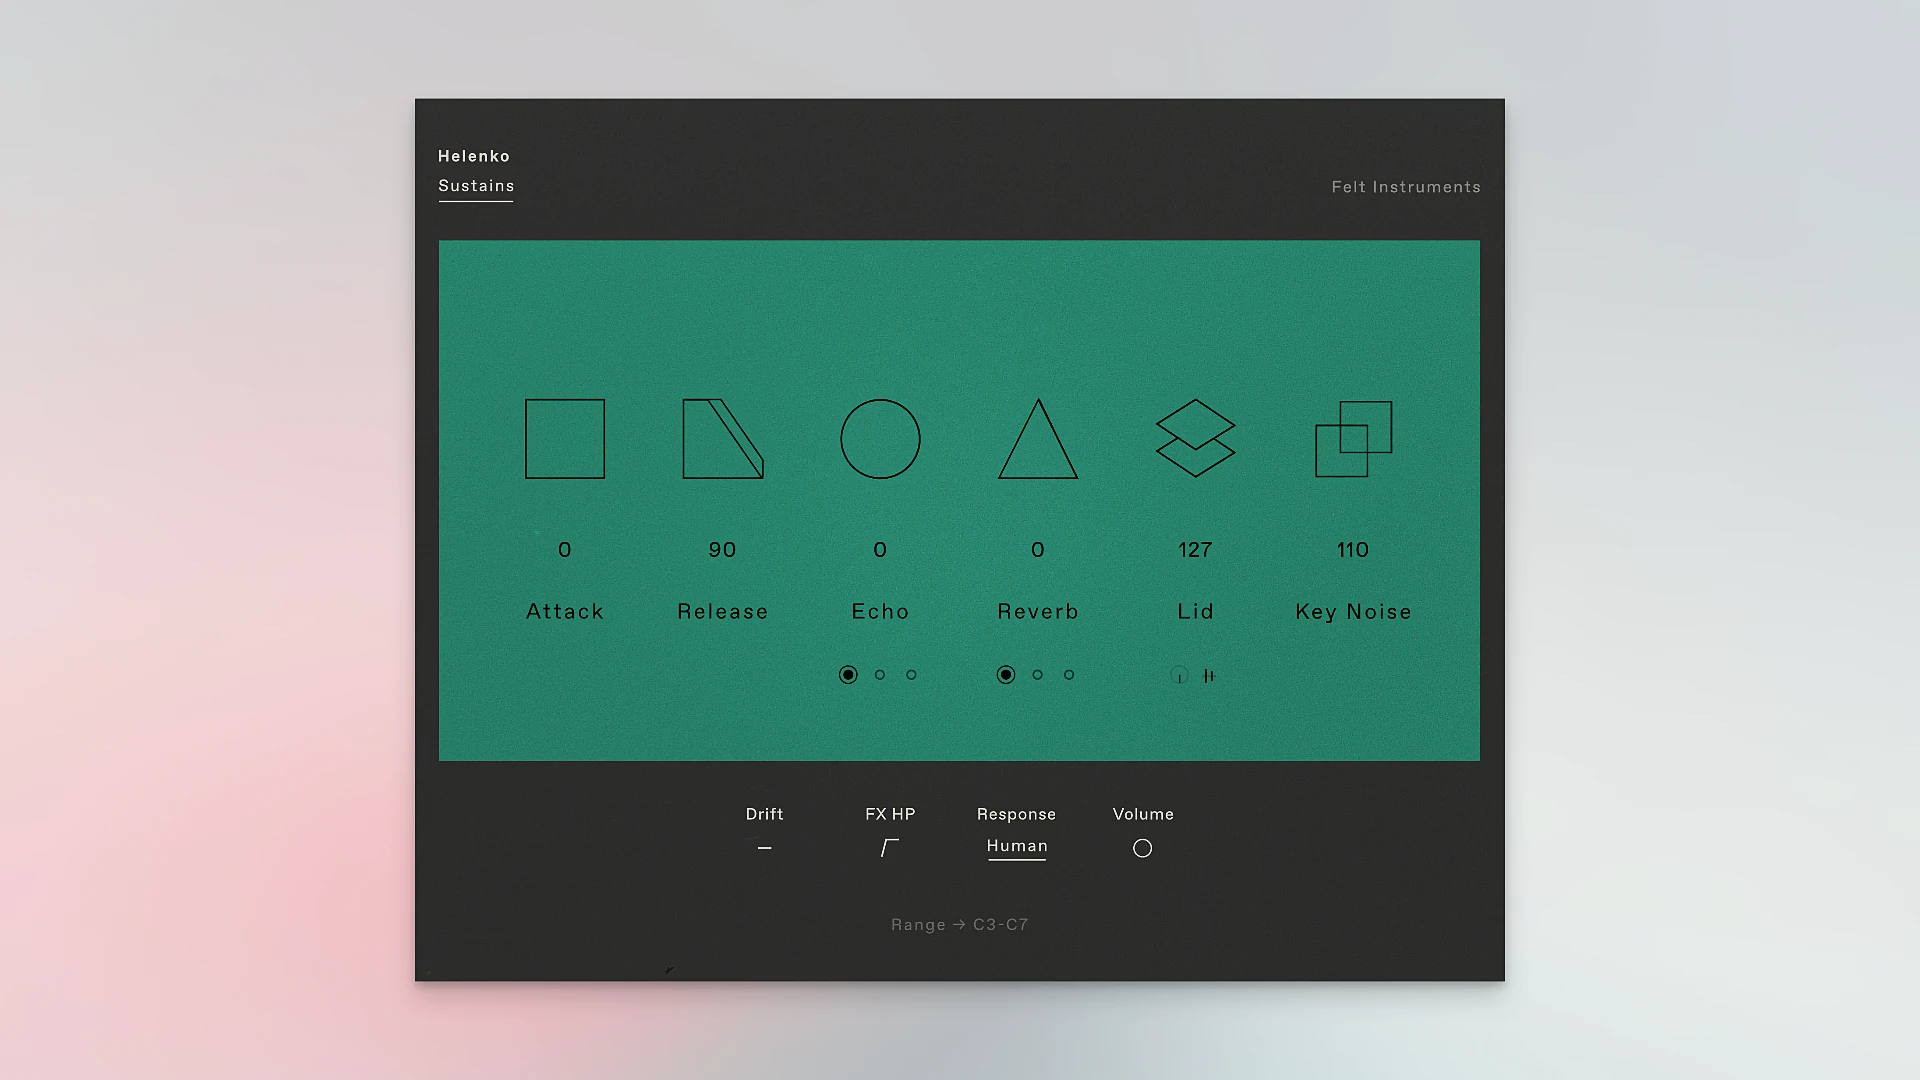Select the first Echo type radio button
Image resolution: width=1920 pixels, height=1080 pixels.
[848, 675]
